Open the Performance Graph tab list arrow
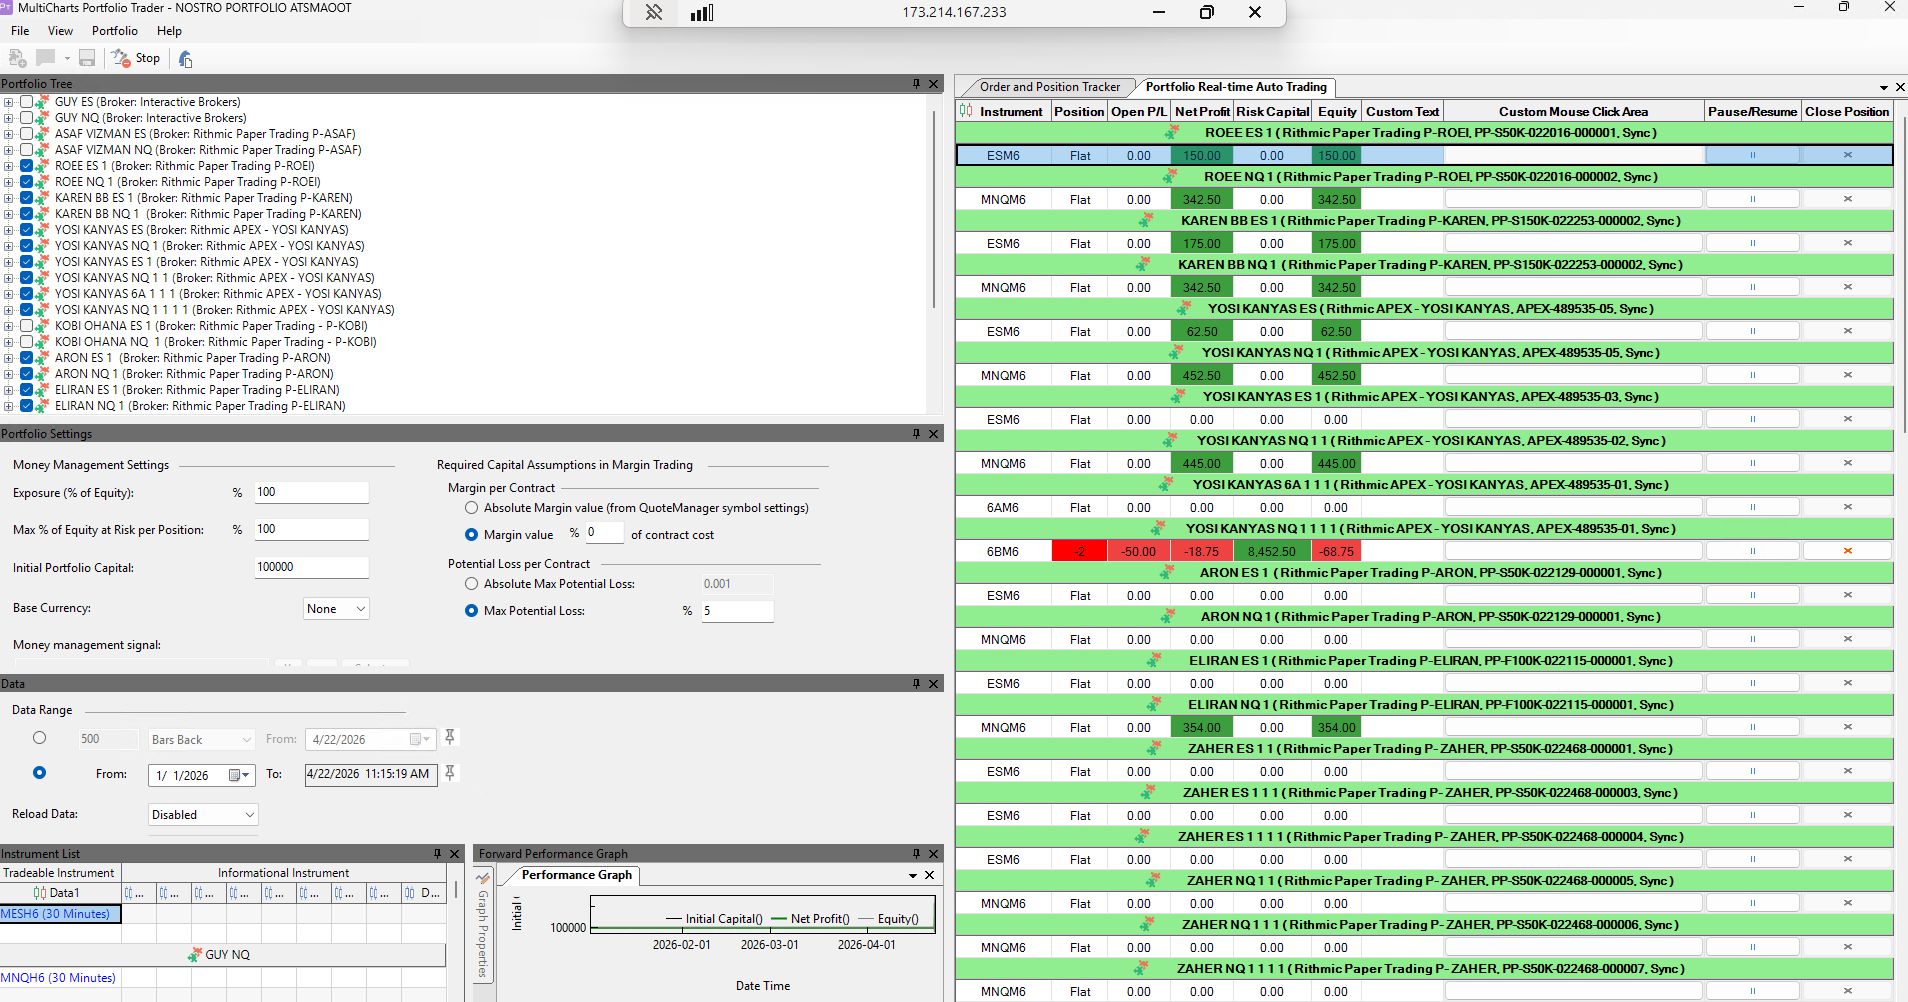 click(x=913, y=876)
